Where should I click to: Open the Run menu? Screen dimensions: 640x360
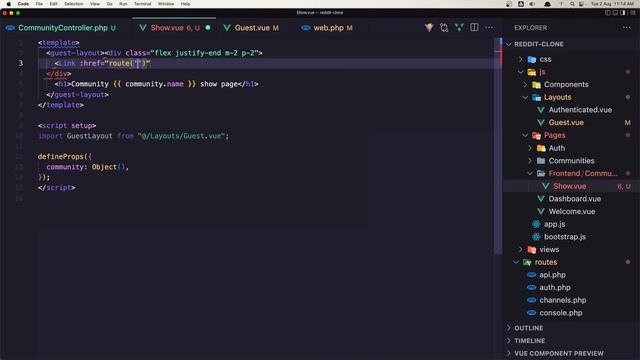123,4
